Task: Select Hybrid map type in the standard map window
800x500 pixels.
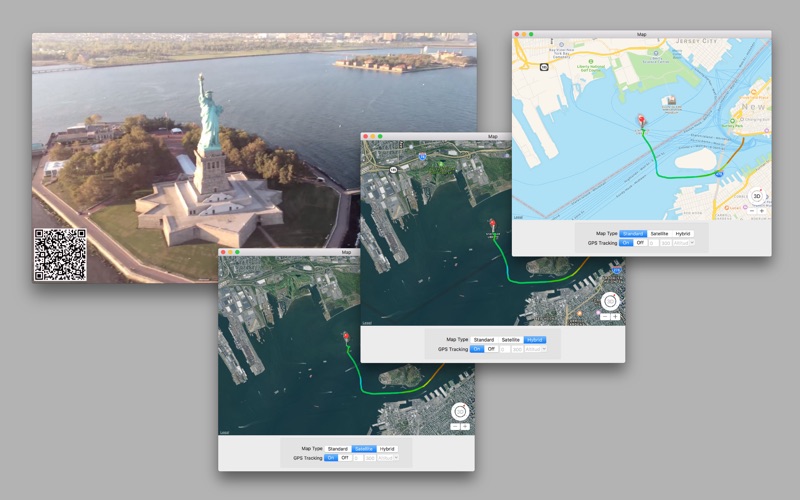Action: point(683,234)
